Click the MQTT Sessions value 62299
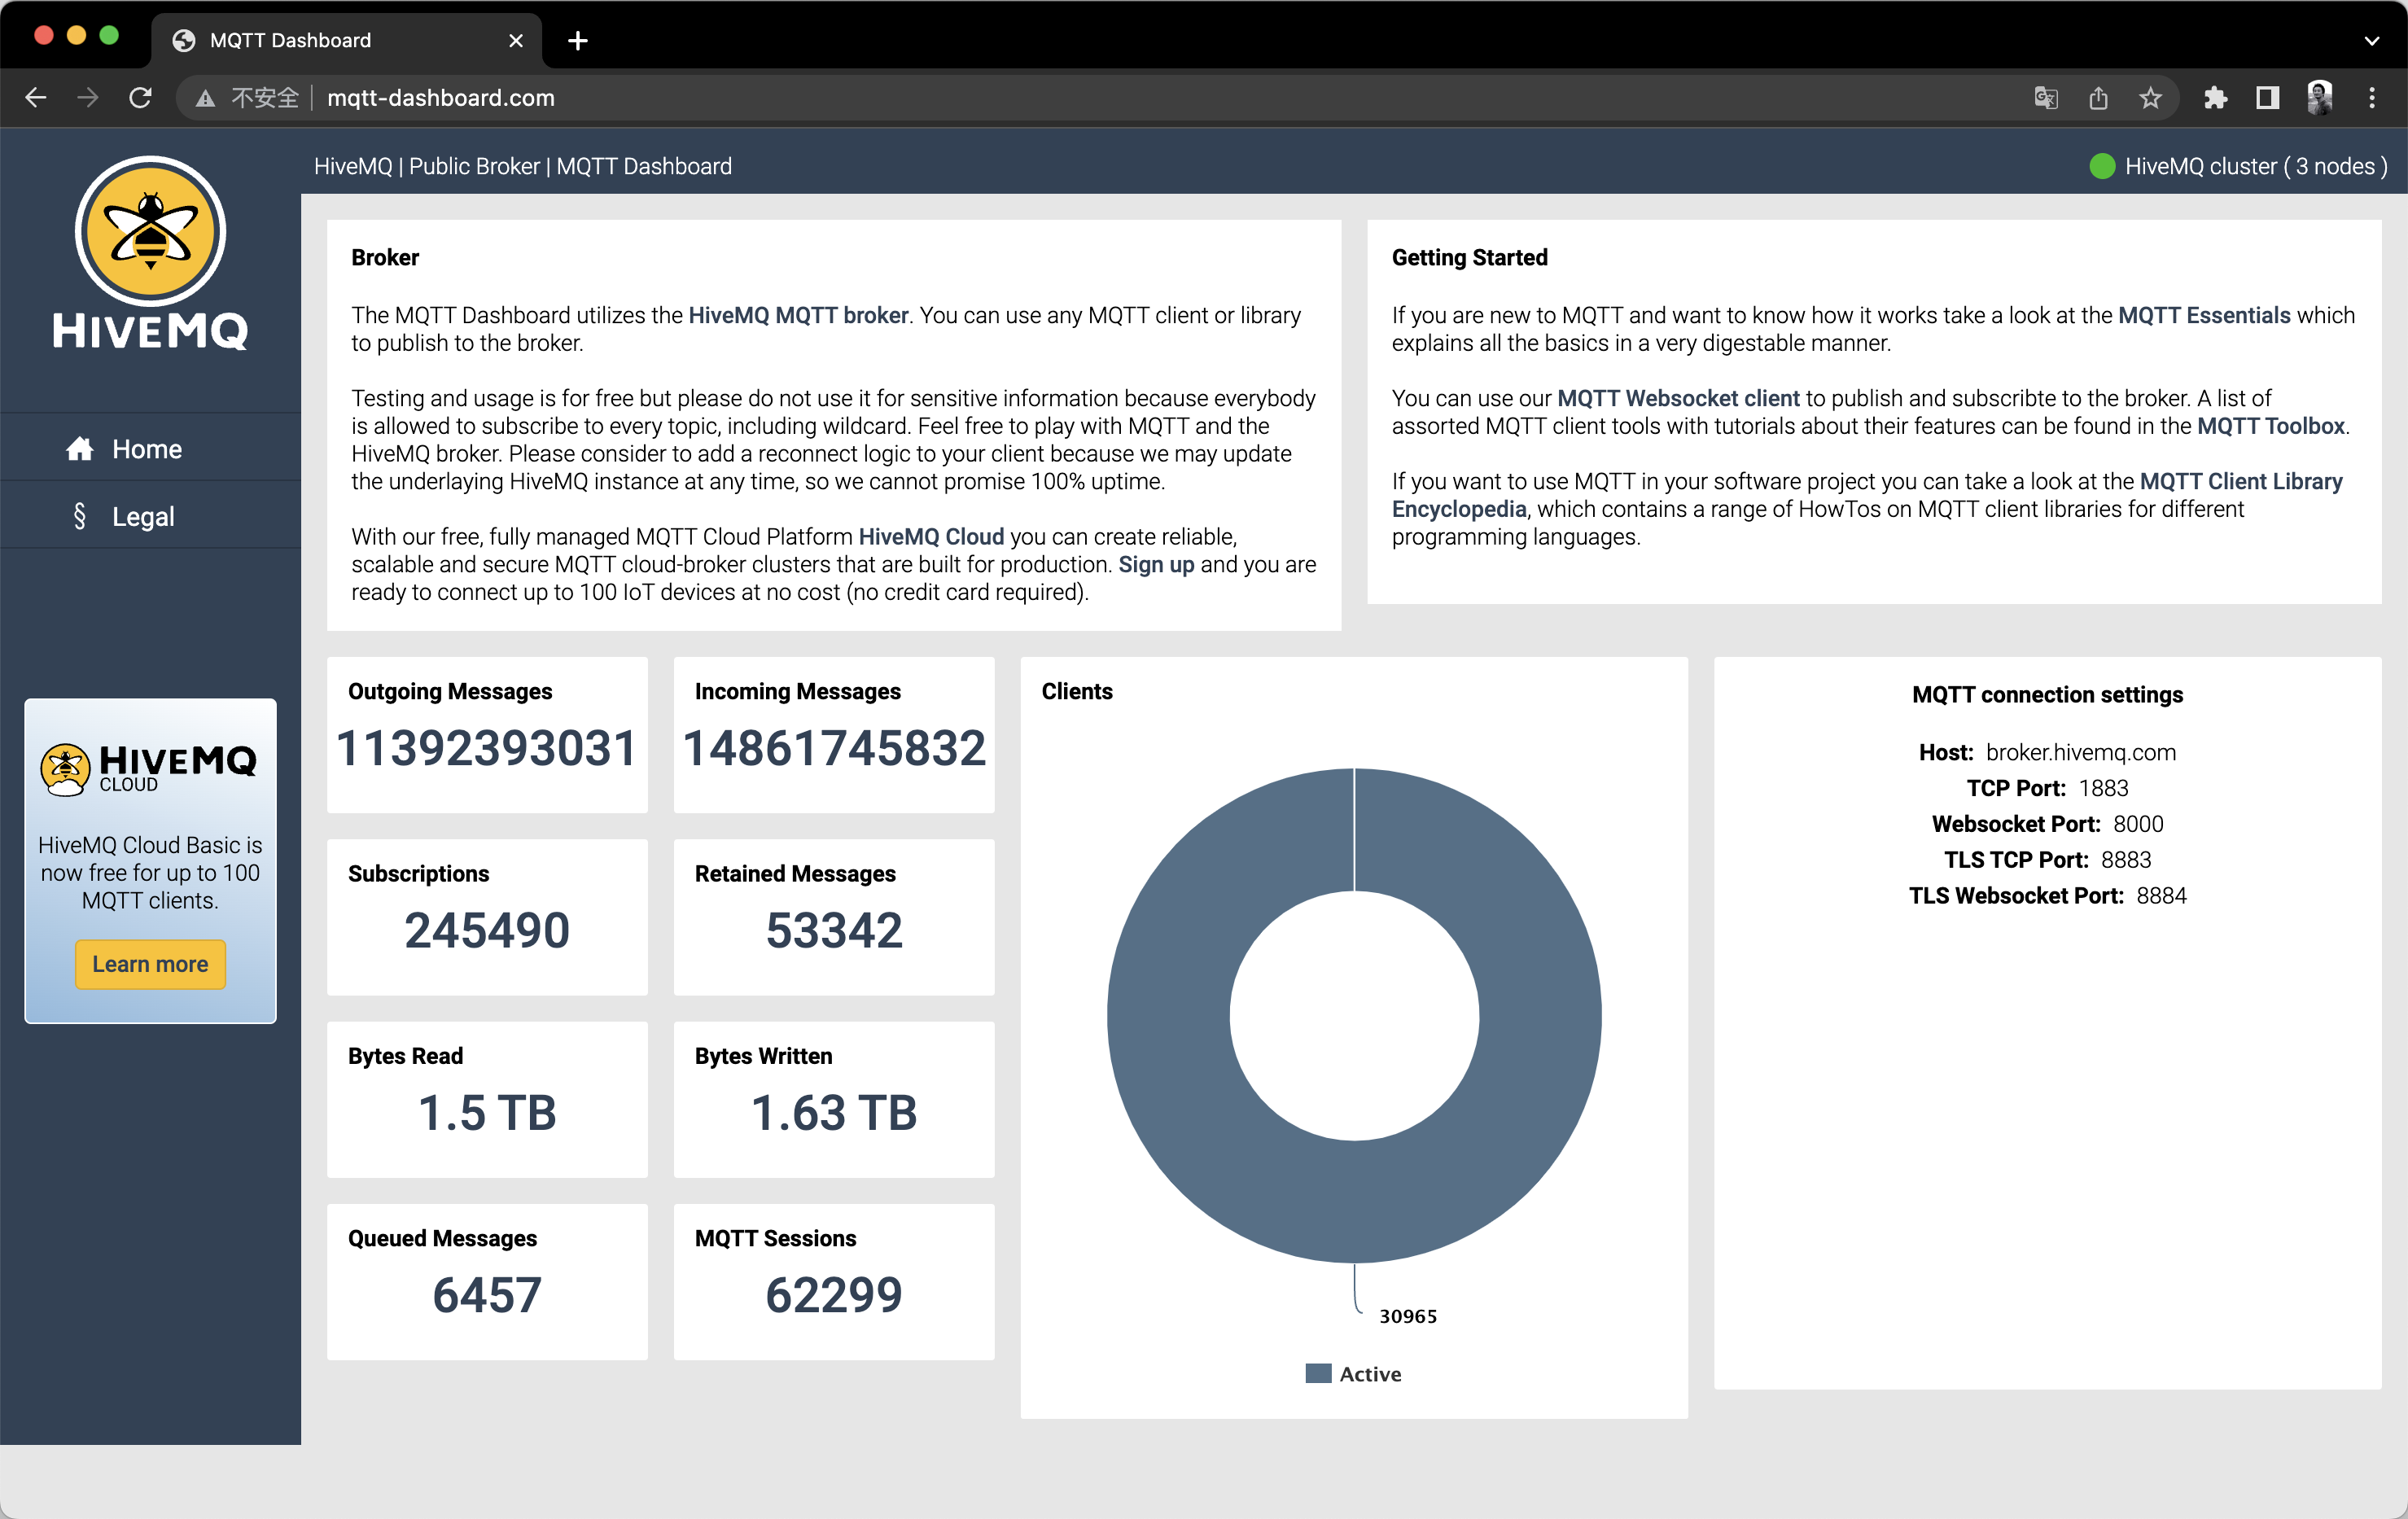 834,1295
